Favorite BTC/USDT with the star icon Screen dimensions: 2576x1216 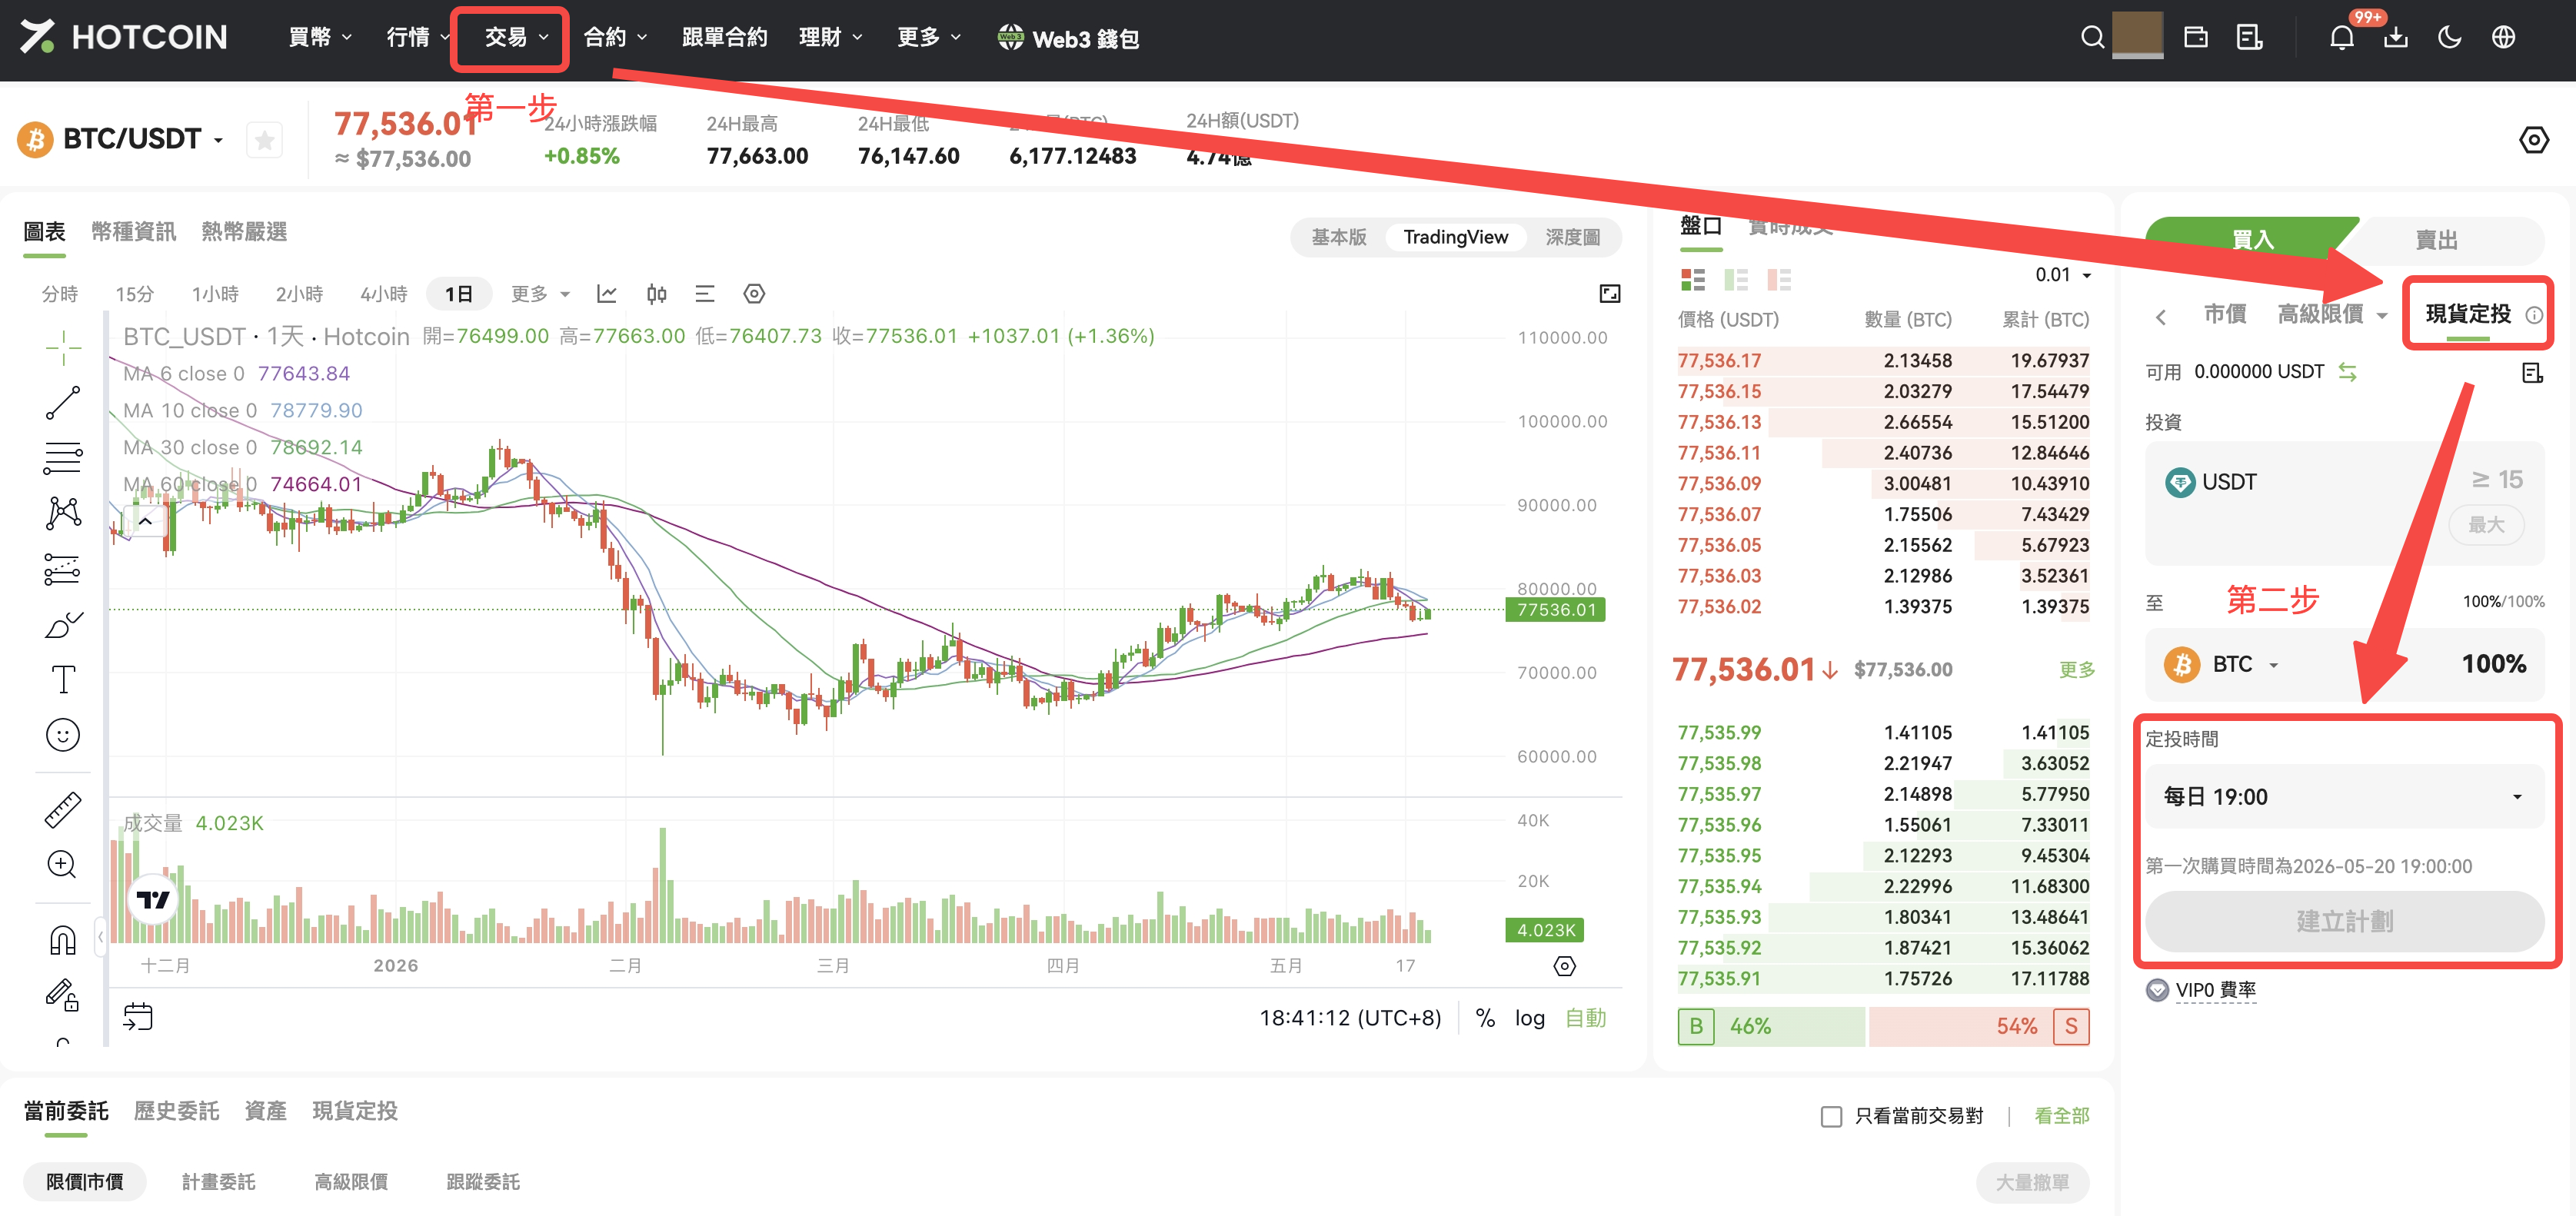[x=264, y=140]
